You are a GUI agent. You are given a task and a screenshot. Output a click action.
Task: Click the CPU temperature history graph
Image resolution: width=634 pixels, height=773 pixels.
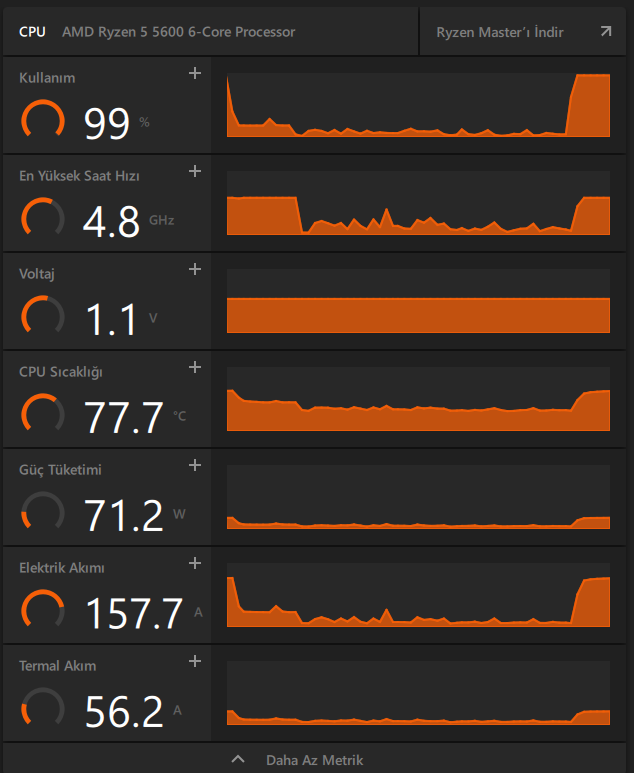418,399
